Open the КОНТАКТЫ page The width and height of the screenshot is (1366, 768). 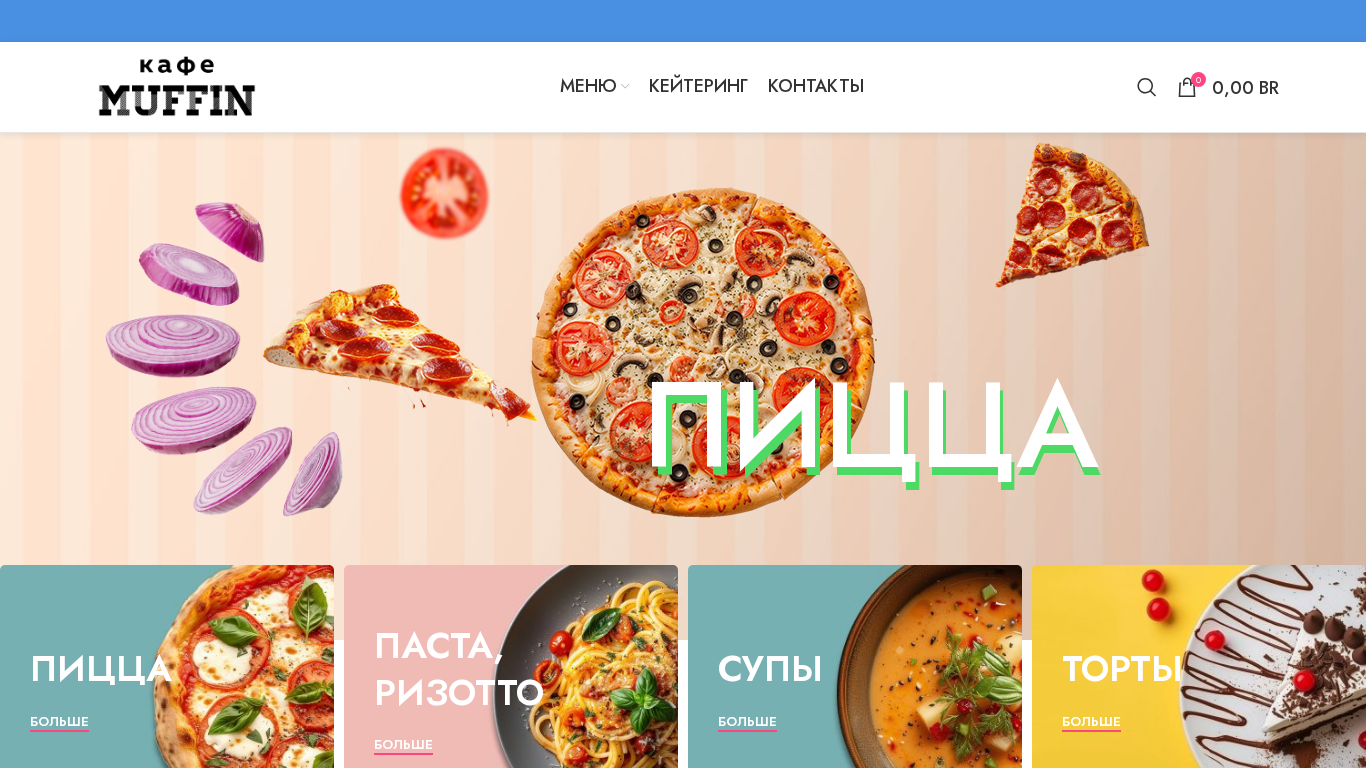[816, 86]
